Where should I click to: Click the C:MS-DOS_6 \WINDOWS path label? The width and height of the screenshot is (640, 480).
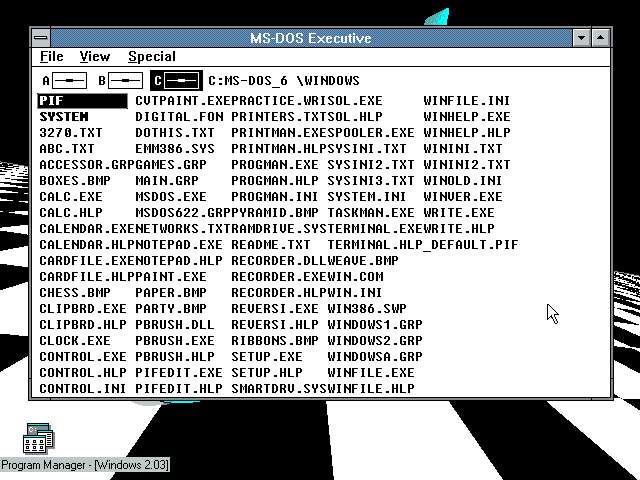point(284,80)
